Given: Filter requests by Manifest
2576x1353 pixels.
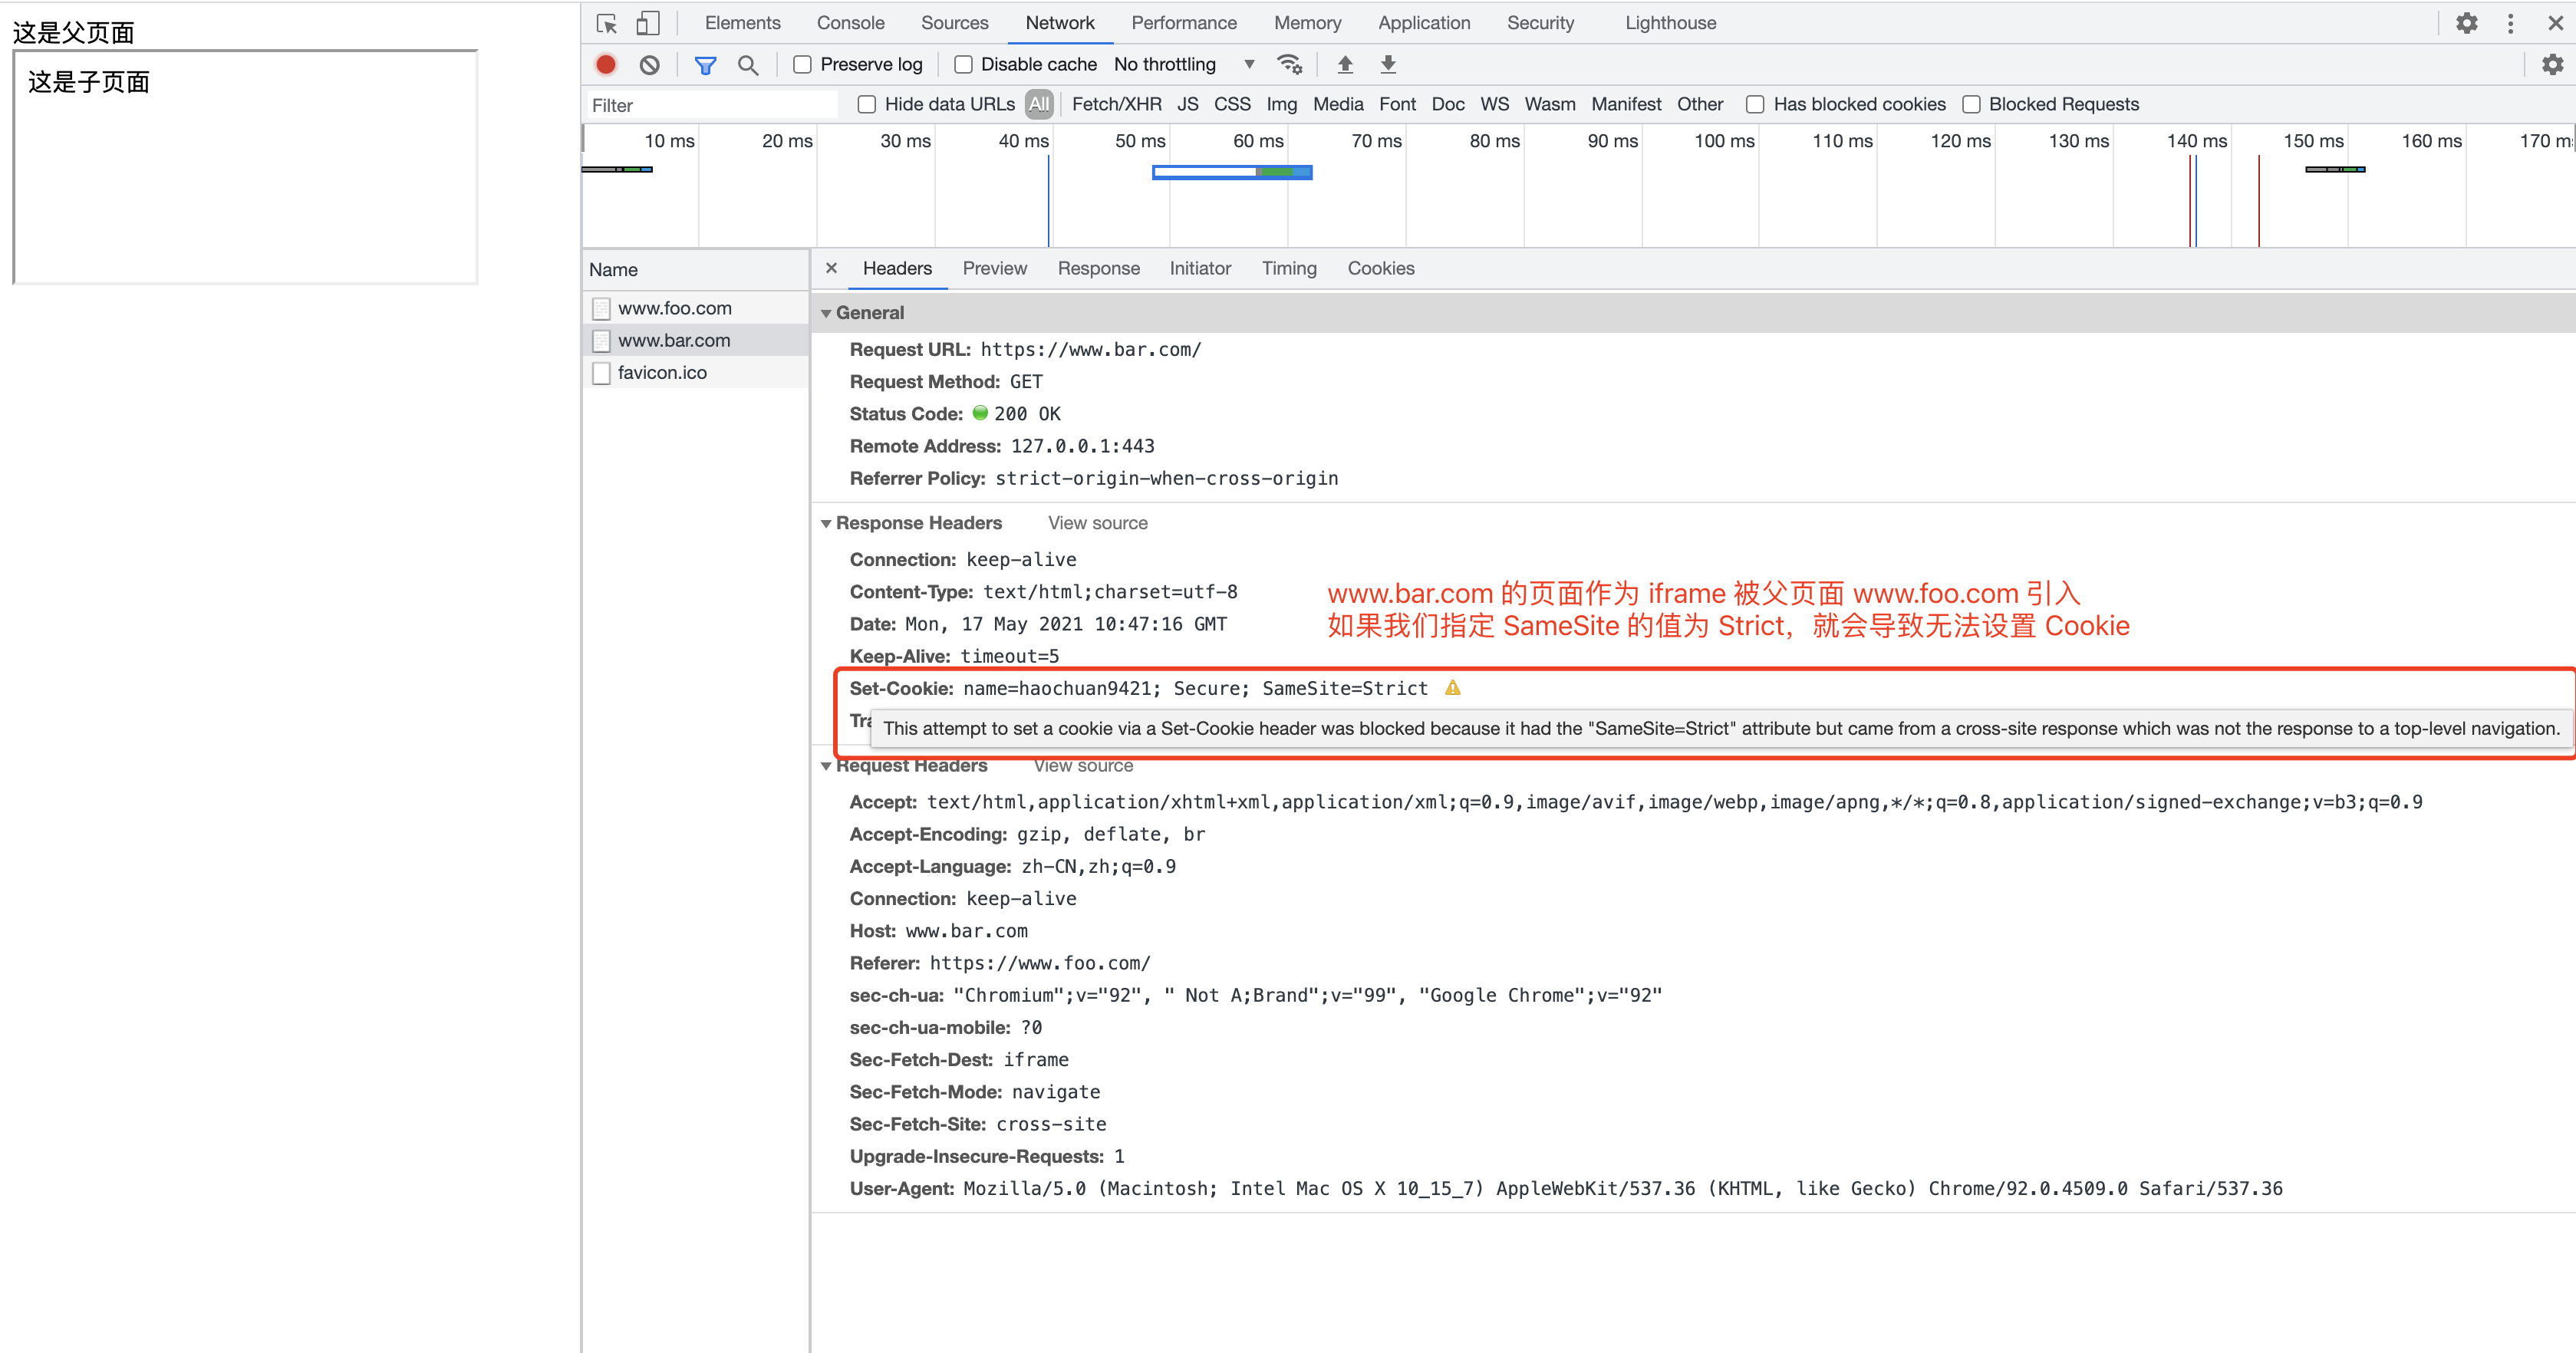Looking at the screenshot, I should pyautogui.click(x=1626, y=104).
